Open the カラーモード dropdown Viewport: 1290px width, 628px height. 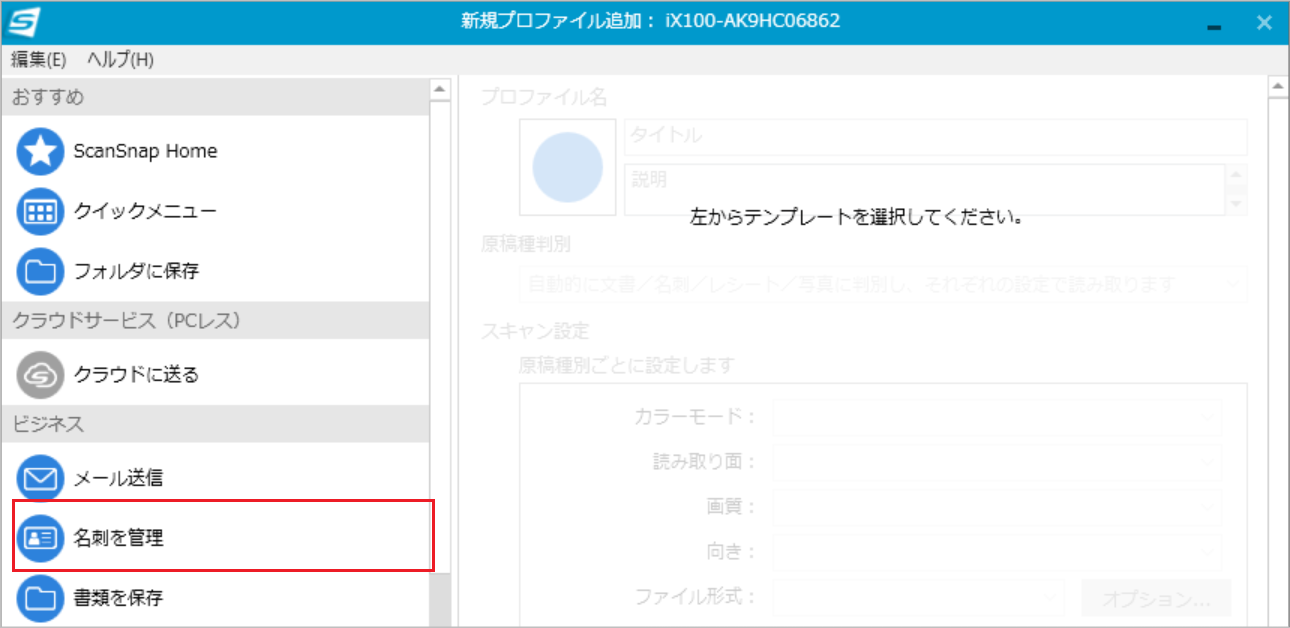(x=1207, y=417)
